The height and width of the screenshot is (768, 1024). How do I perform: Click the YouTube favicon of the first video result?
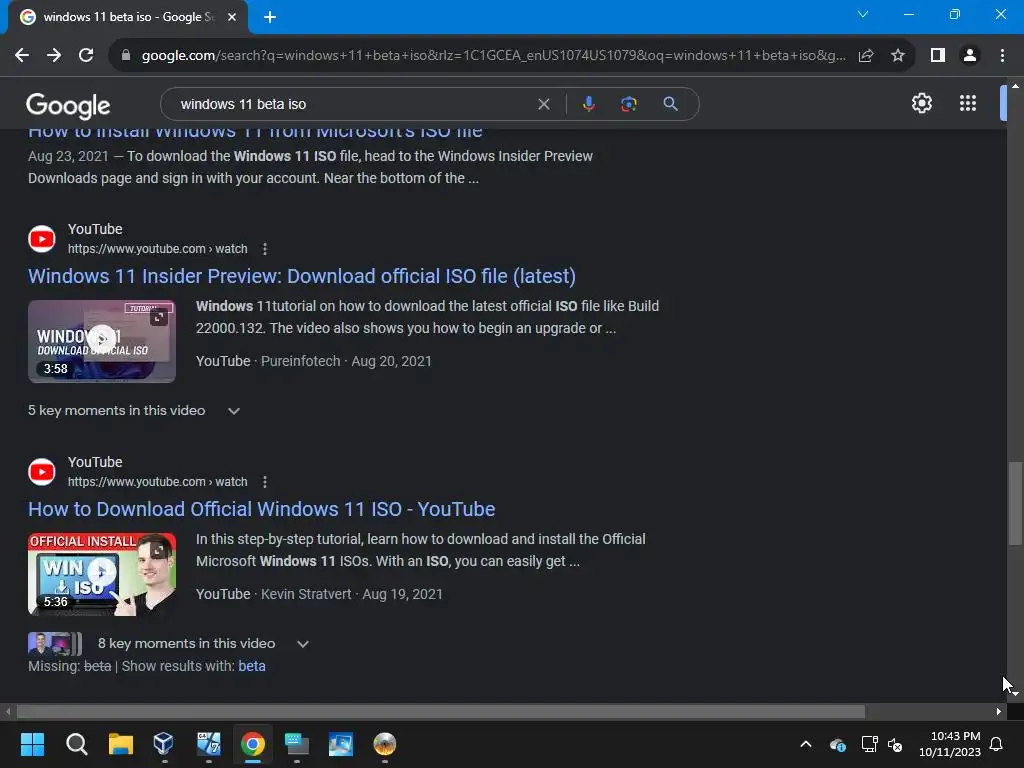42,239
